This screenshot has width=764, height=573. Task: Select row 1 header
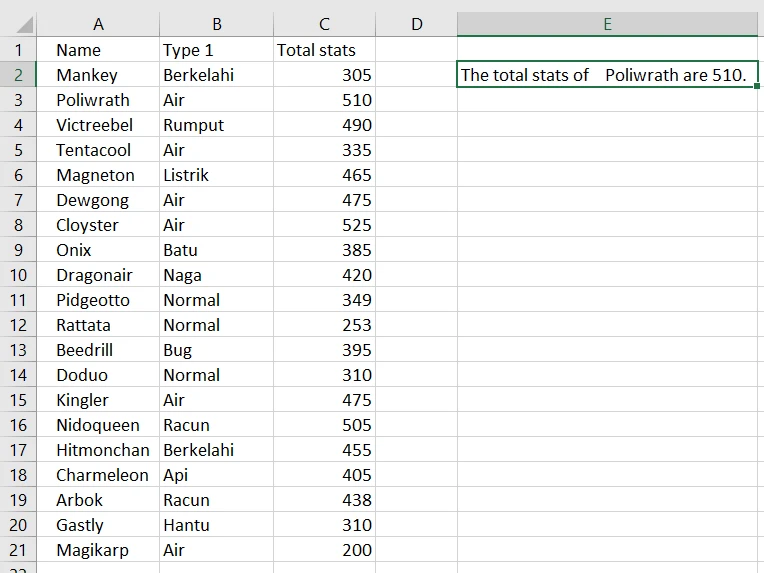coord(18,50)
